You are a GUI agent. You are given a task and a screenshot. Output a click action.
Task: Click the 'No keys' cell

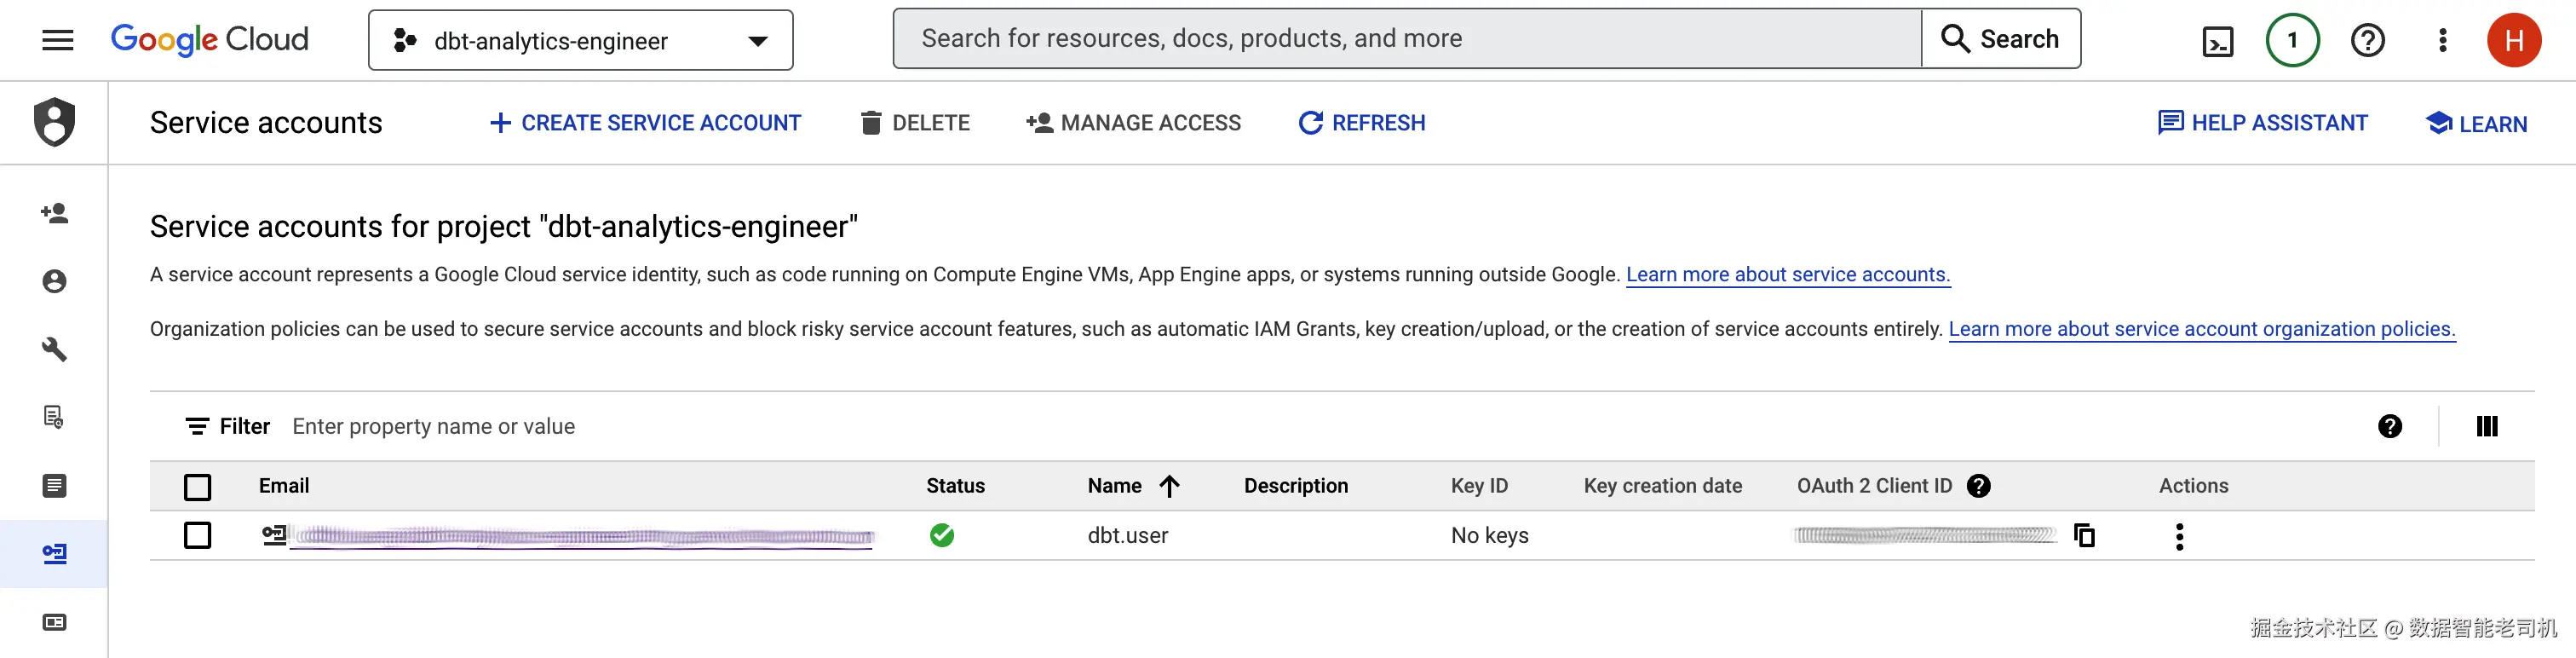[1489, 536]
